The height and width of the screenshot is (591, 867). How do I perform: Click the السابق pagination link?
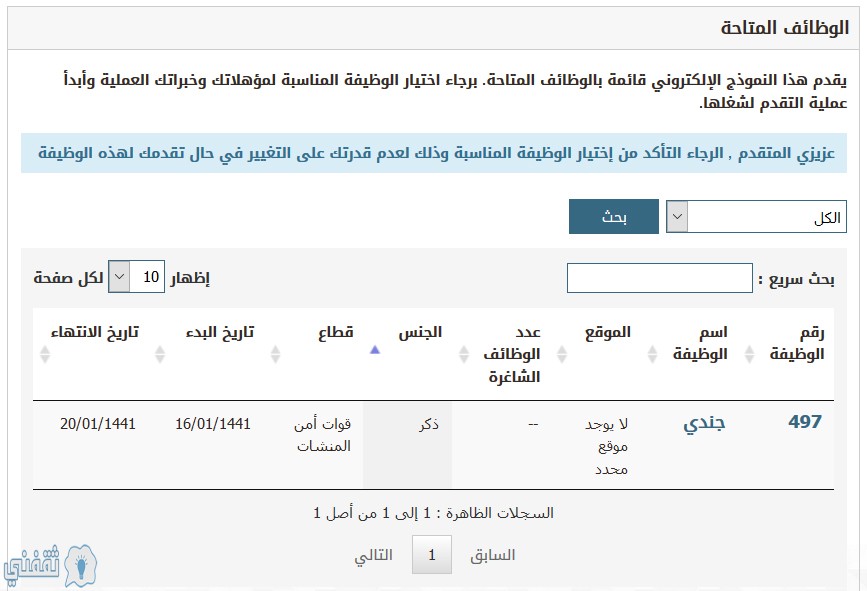coord(493,555)
